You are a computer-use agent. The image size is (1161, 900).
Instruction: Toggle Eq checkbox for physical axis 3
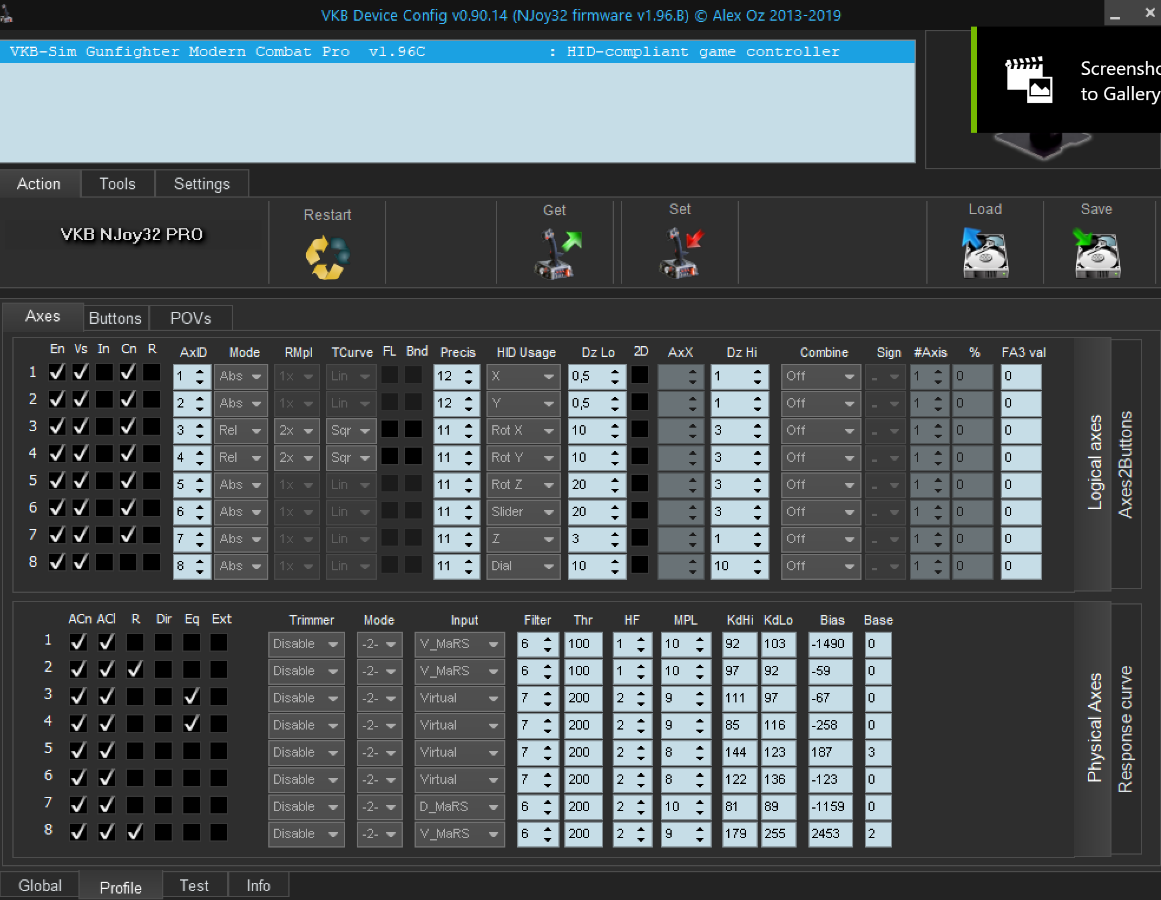192,696
